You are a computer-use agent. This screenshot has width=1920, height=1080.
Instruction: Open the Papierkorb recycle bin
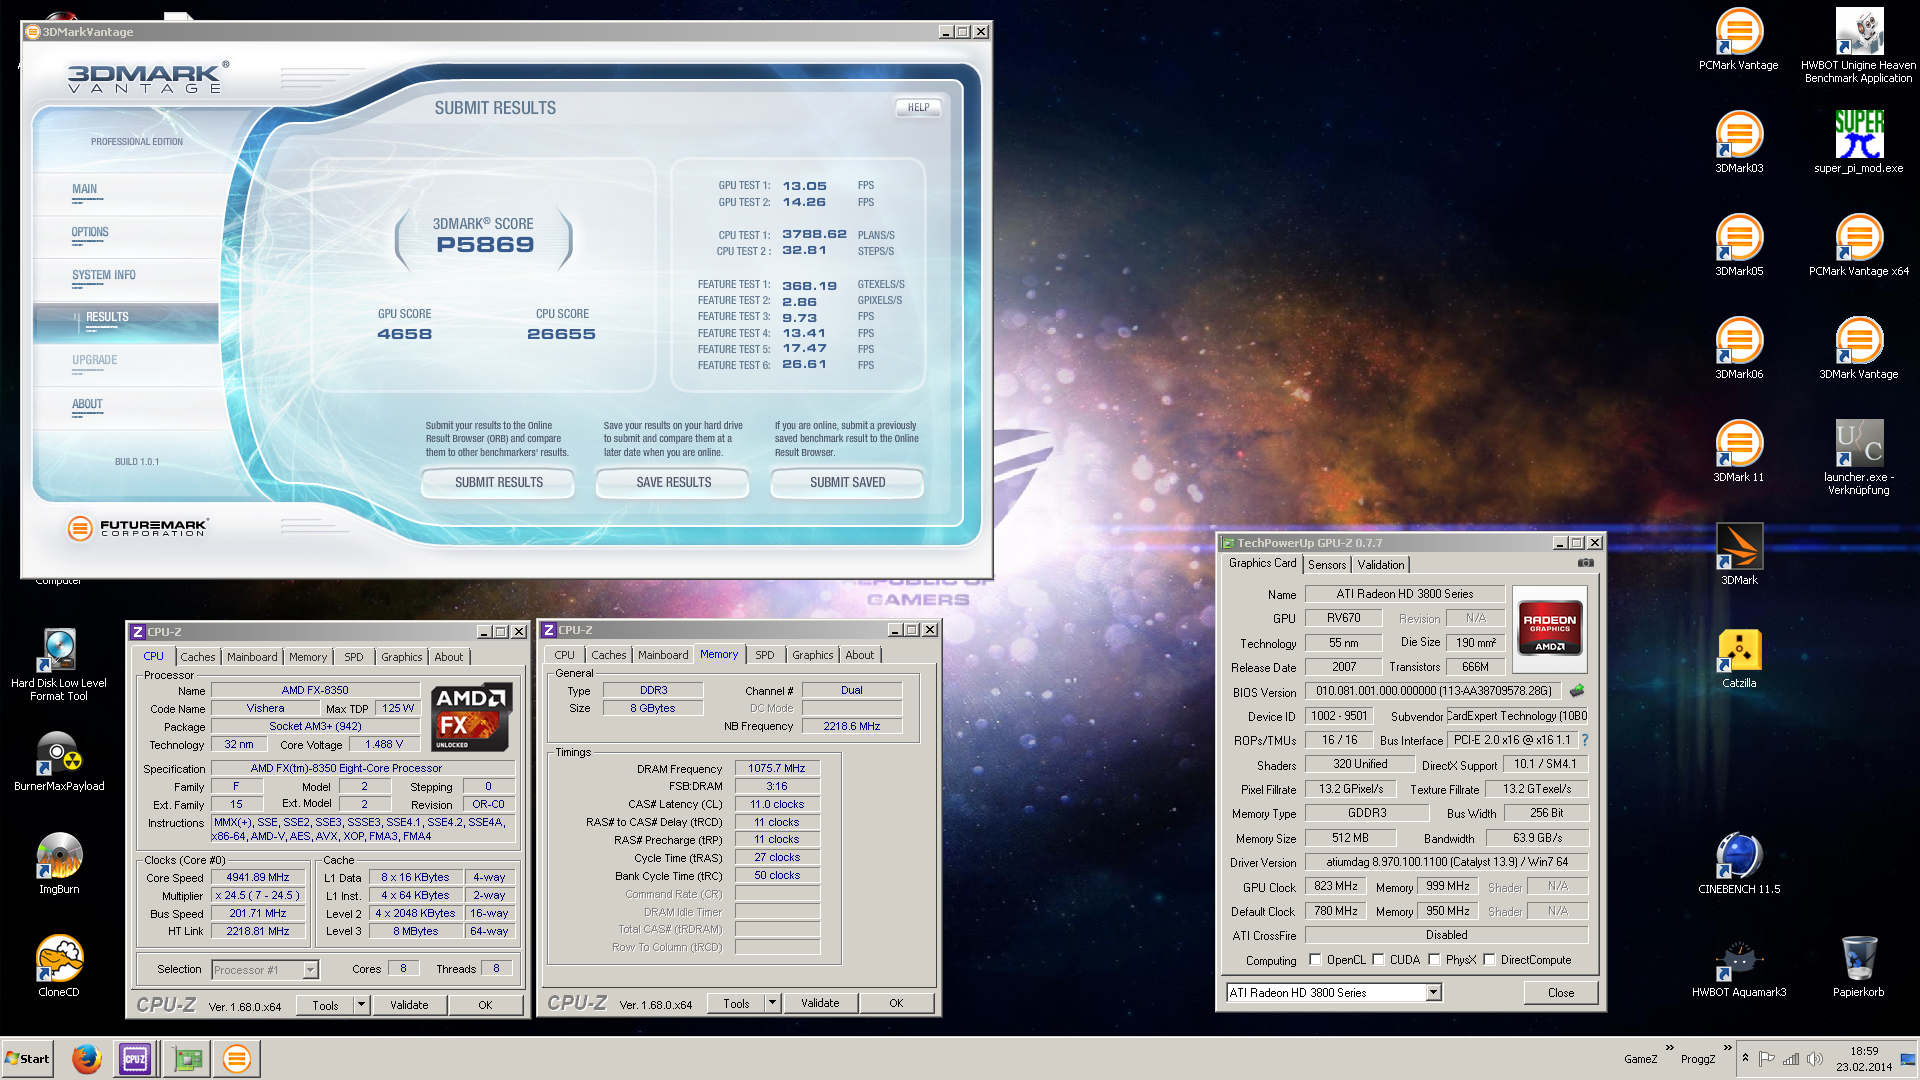point(1858,966)
